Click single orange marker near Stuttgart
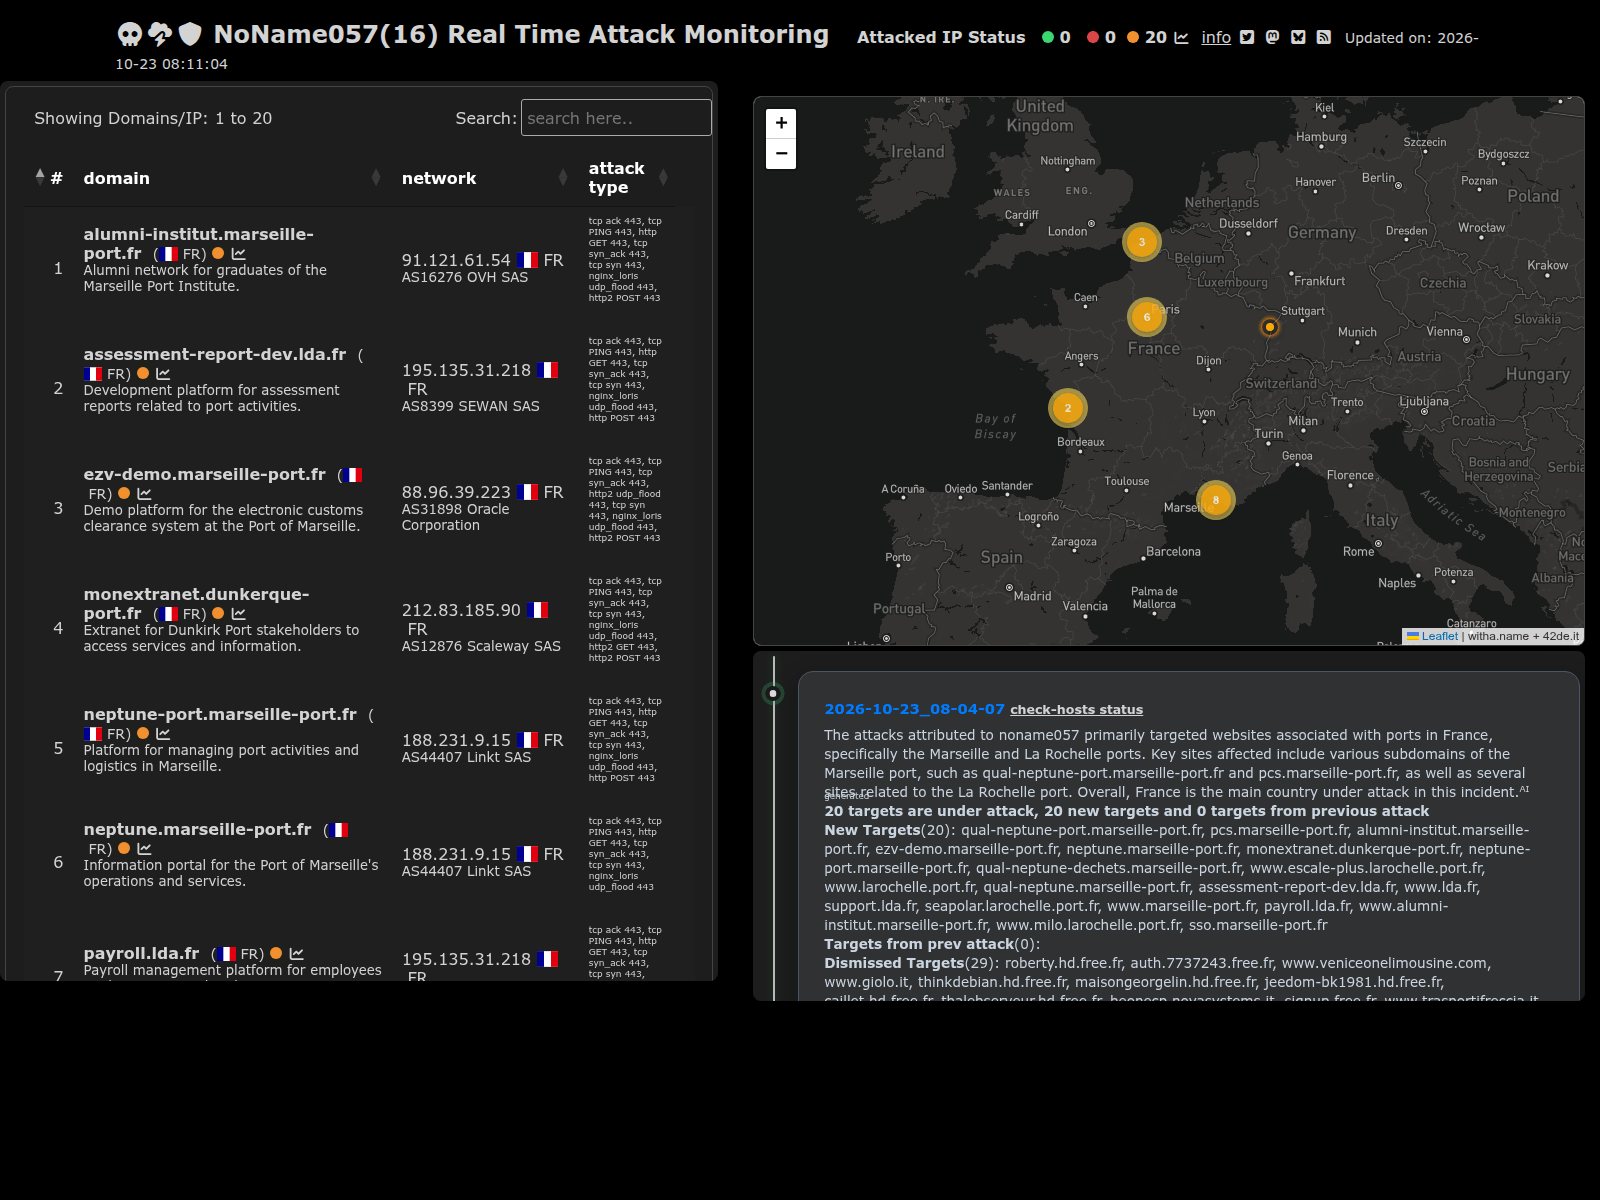1600x1200 pixels. click(1270, 327)
